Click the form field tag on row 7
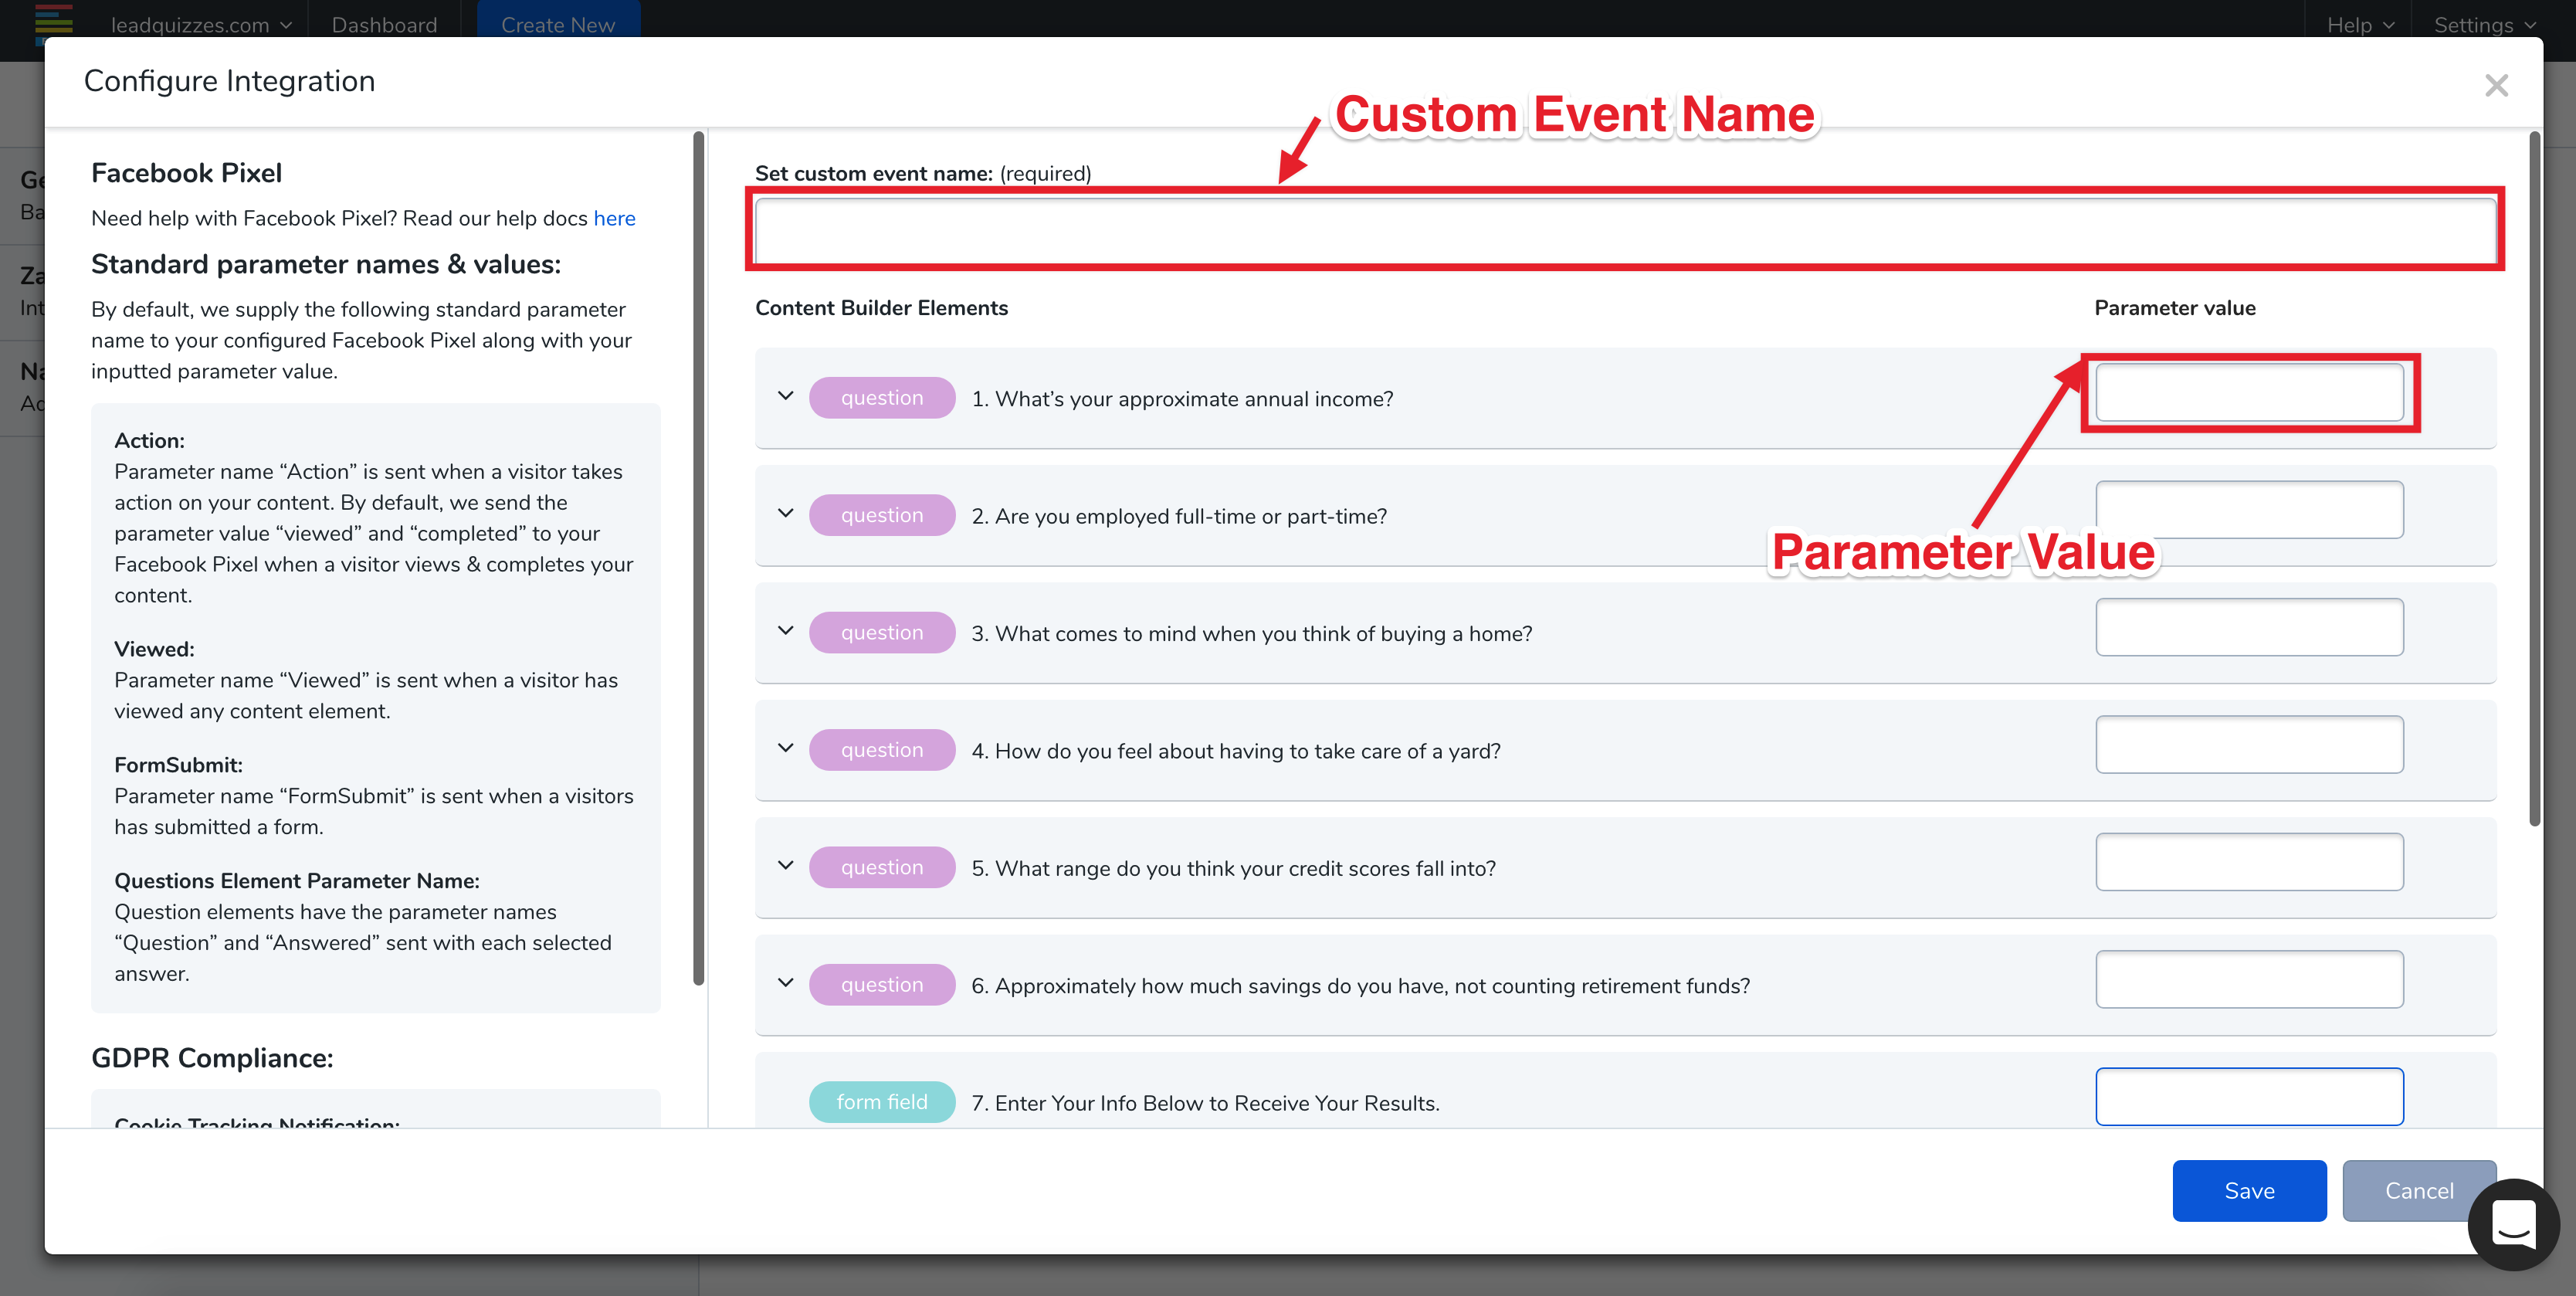Image resolution: width=2576 pixels, height=1296 pixels. (882, 1102)
